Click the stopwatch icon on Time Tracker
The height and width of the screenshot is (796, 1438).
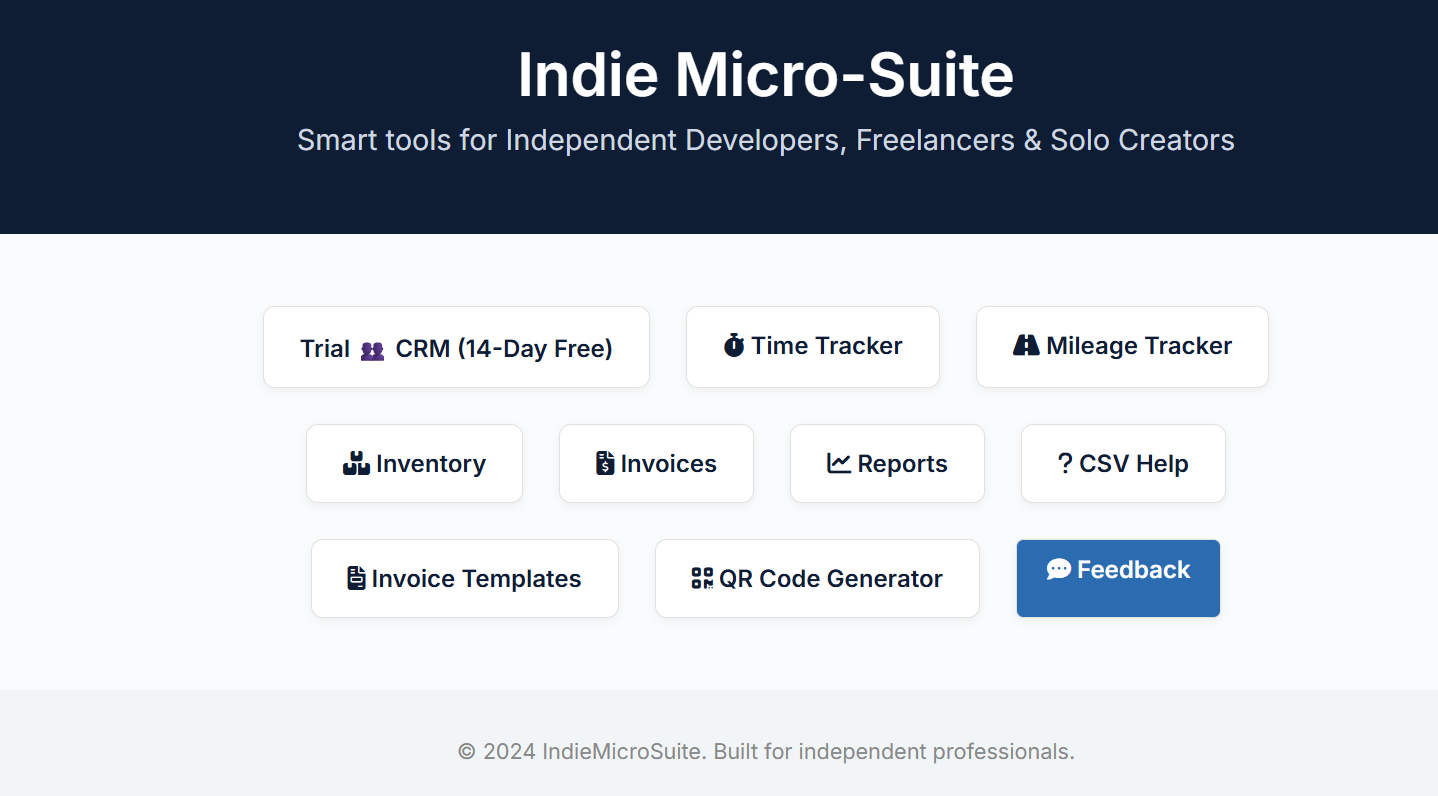point(735,345)
